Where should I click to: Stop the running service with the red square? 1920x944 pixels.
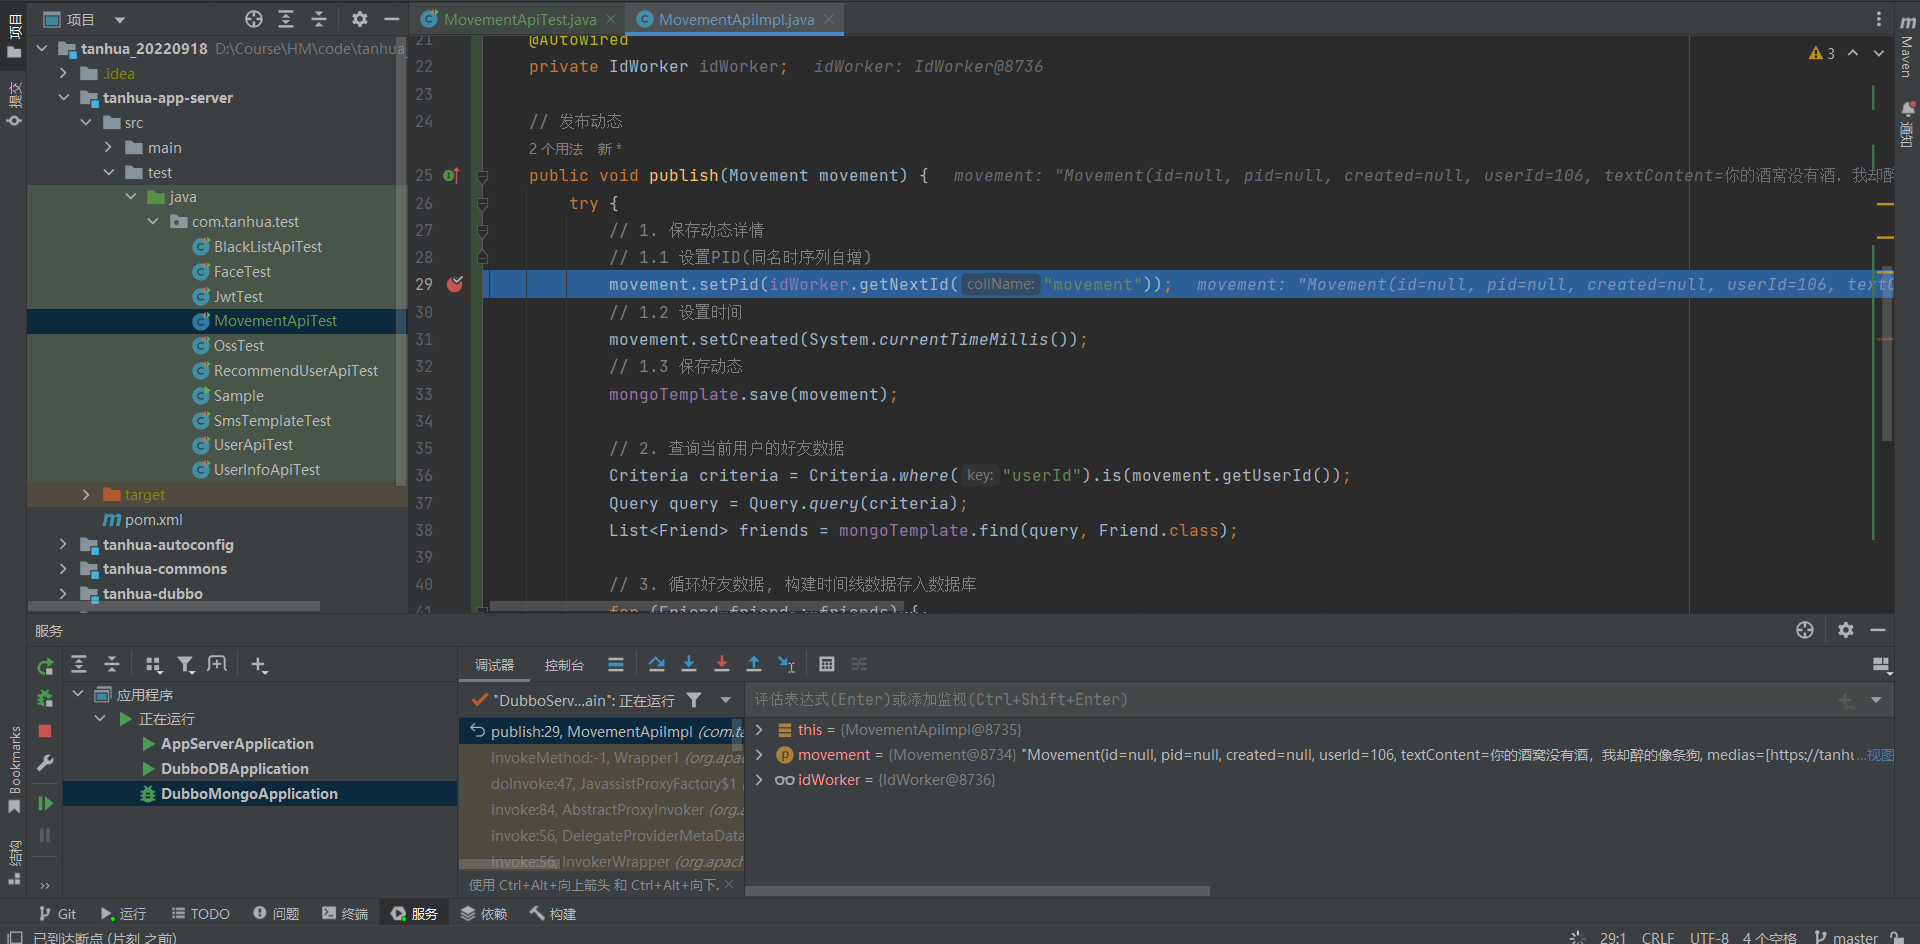pos(45,731)
